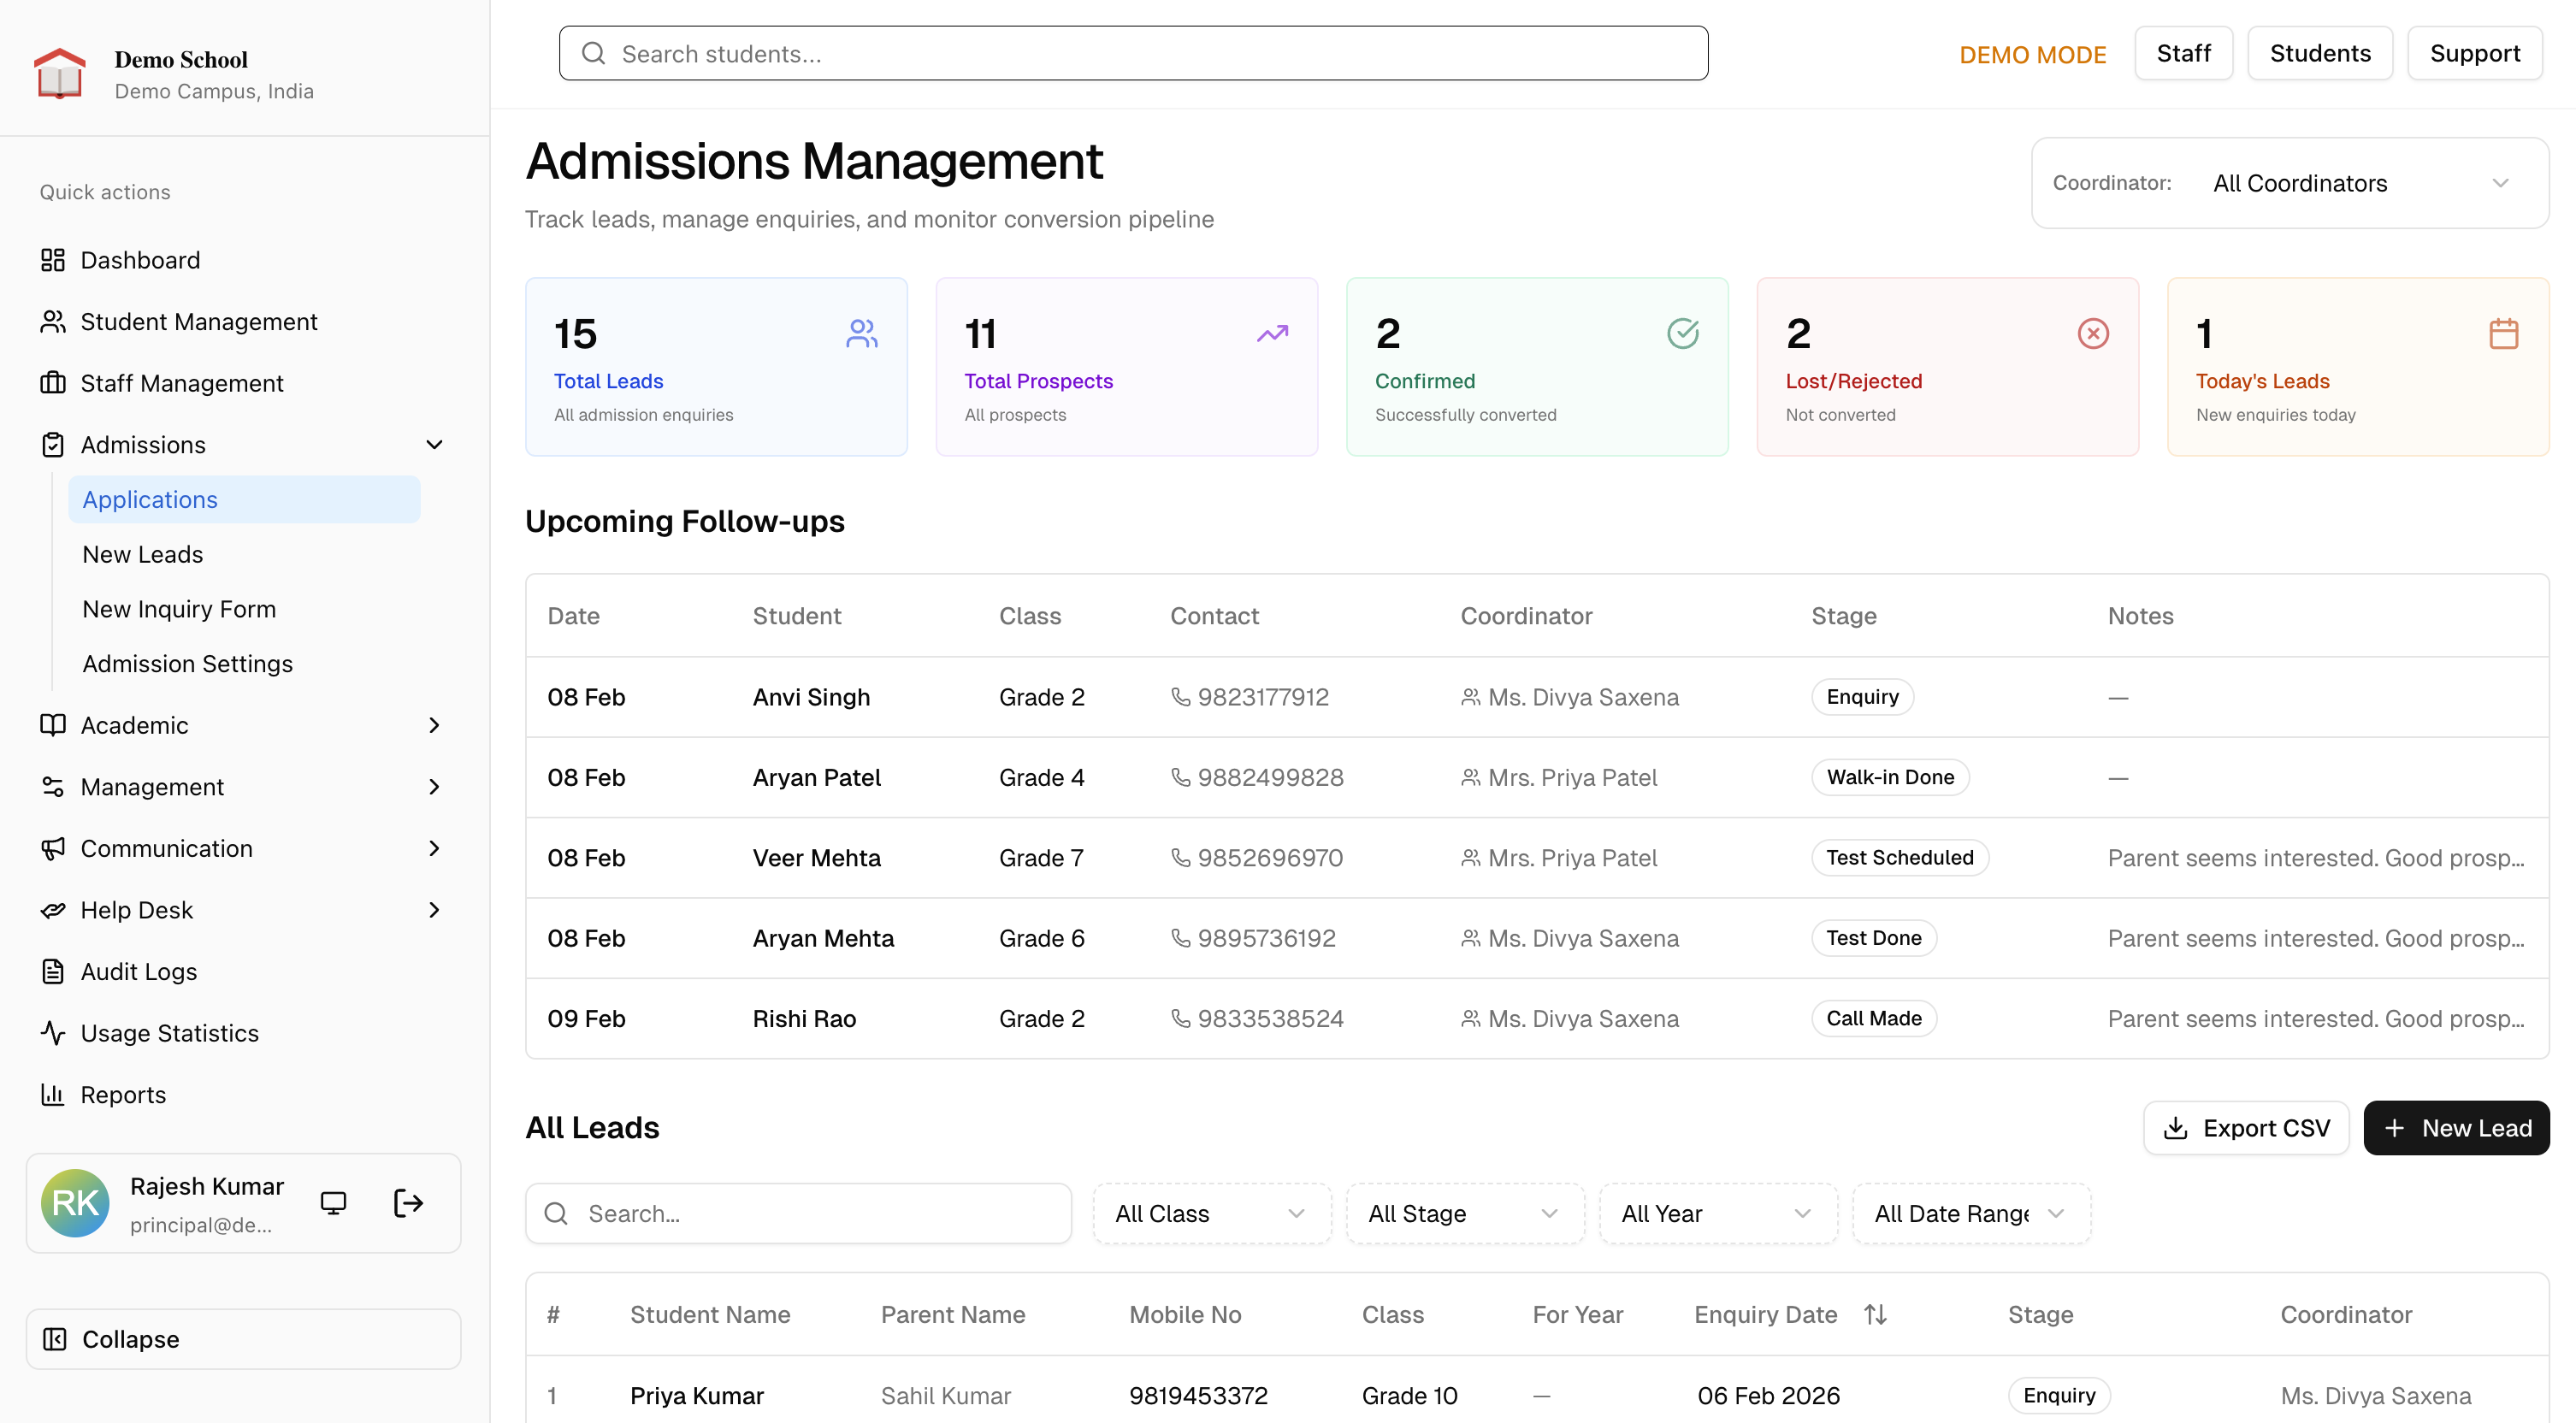Click the Demo School logo icon
The height and width of the screenshot is (1423, 2576).
click(x=59, y=74)
